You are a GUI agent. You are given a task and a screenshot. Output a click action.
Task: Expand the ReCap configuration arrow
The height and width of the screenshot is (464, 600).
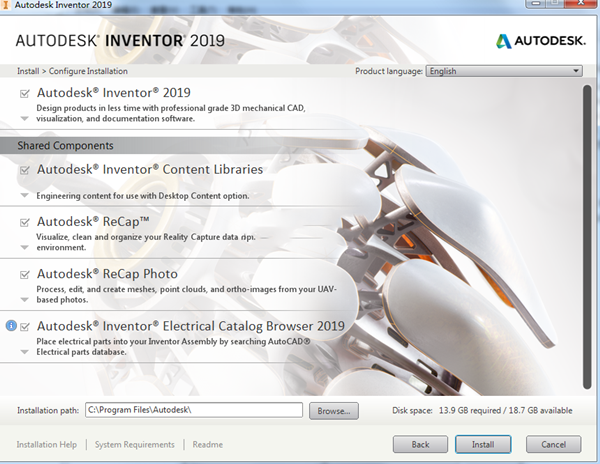point(24,247)
